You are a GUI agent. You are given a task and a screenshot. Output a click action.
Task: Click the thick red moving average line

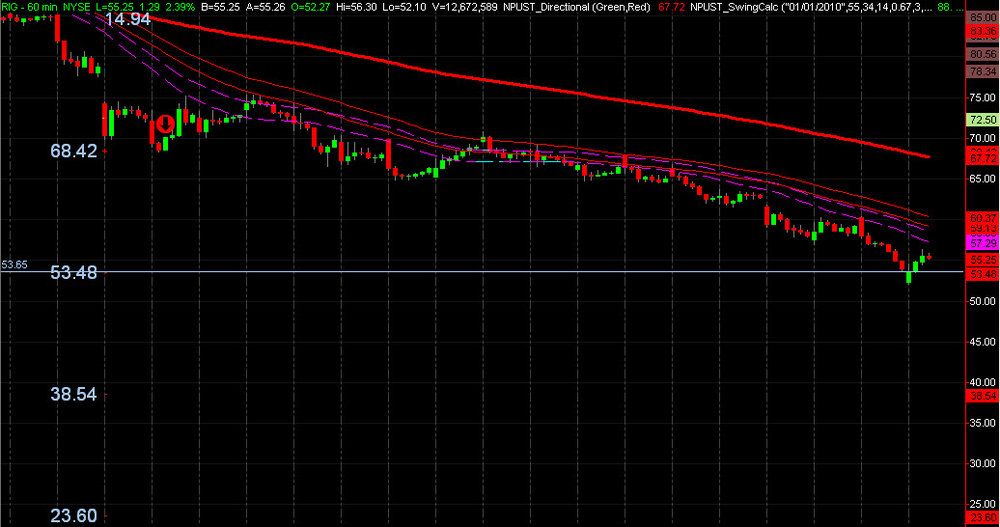coord(529,85)
